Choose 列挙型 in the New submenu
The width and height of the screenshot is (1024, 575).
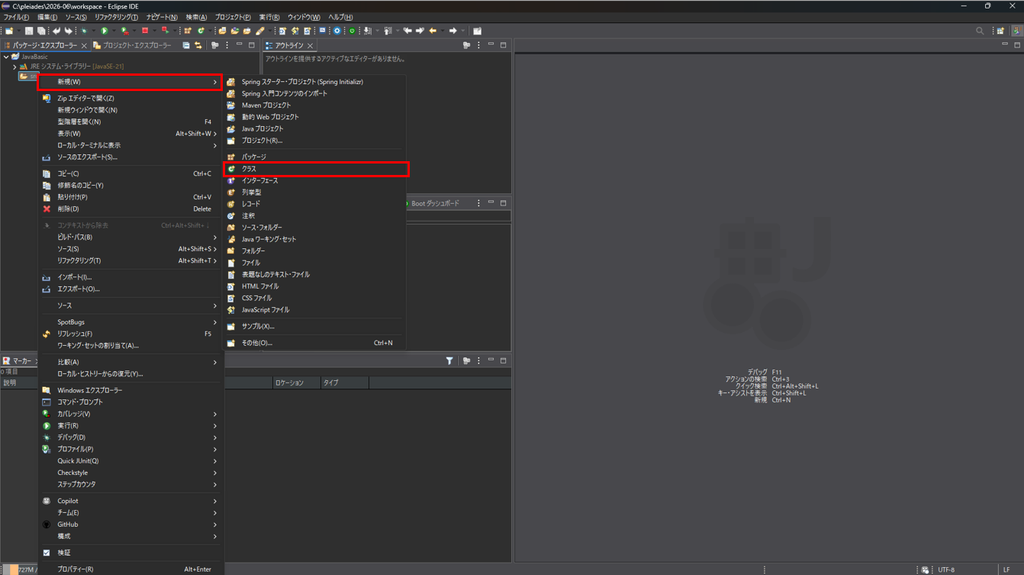pyautogui.click(x=315, y=192)
